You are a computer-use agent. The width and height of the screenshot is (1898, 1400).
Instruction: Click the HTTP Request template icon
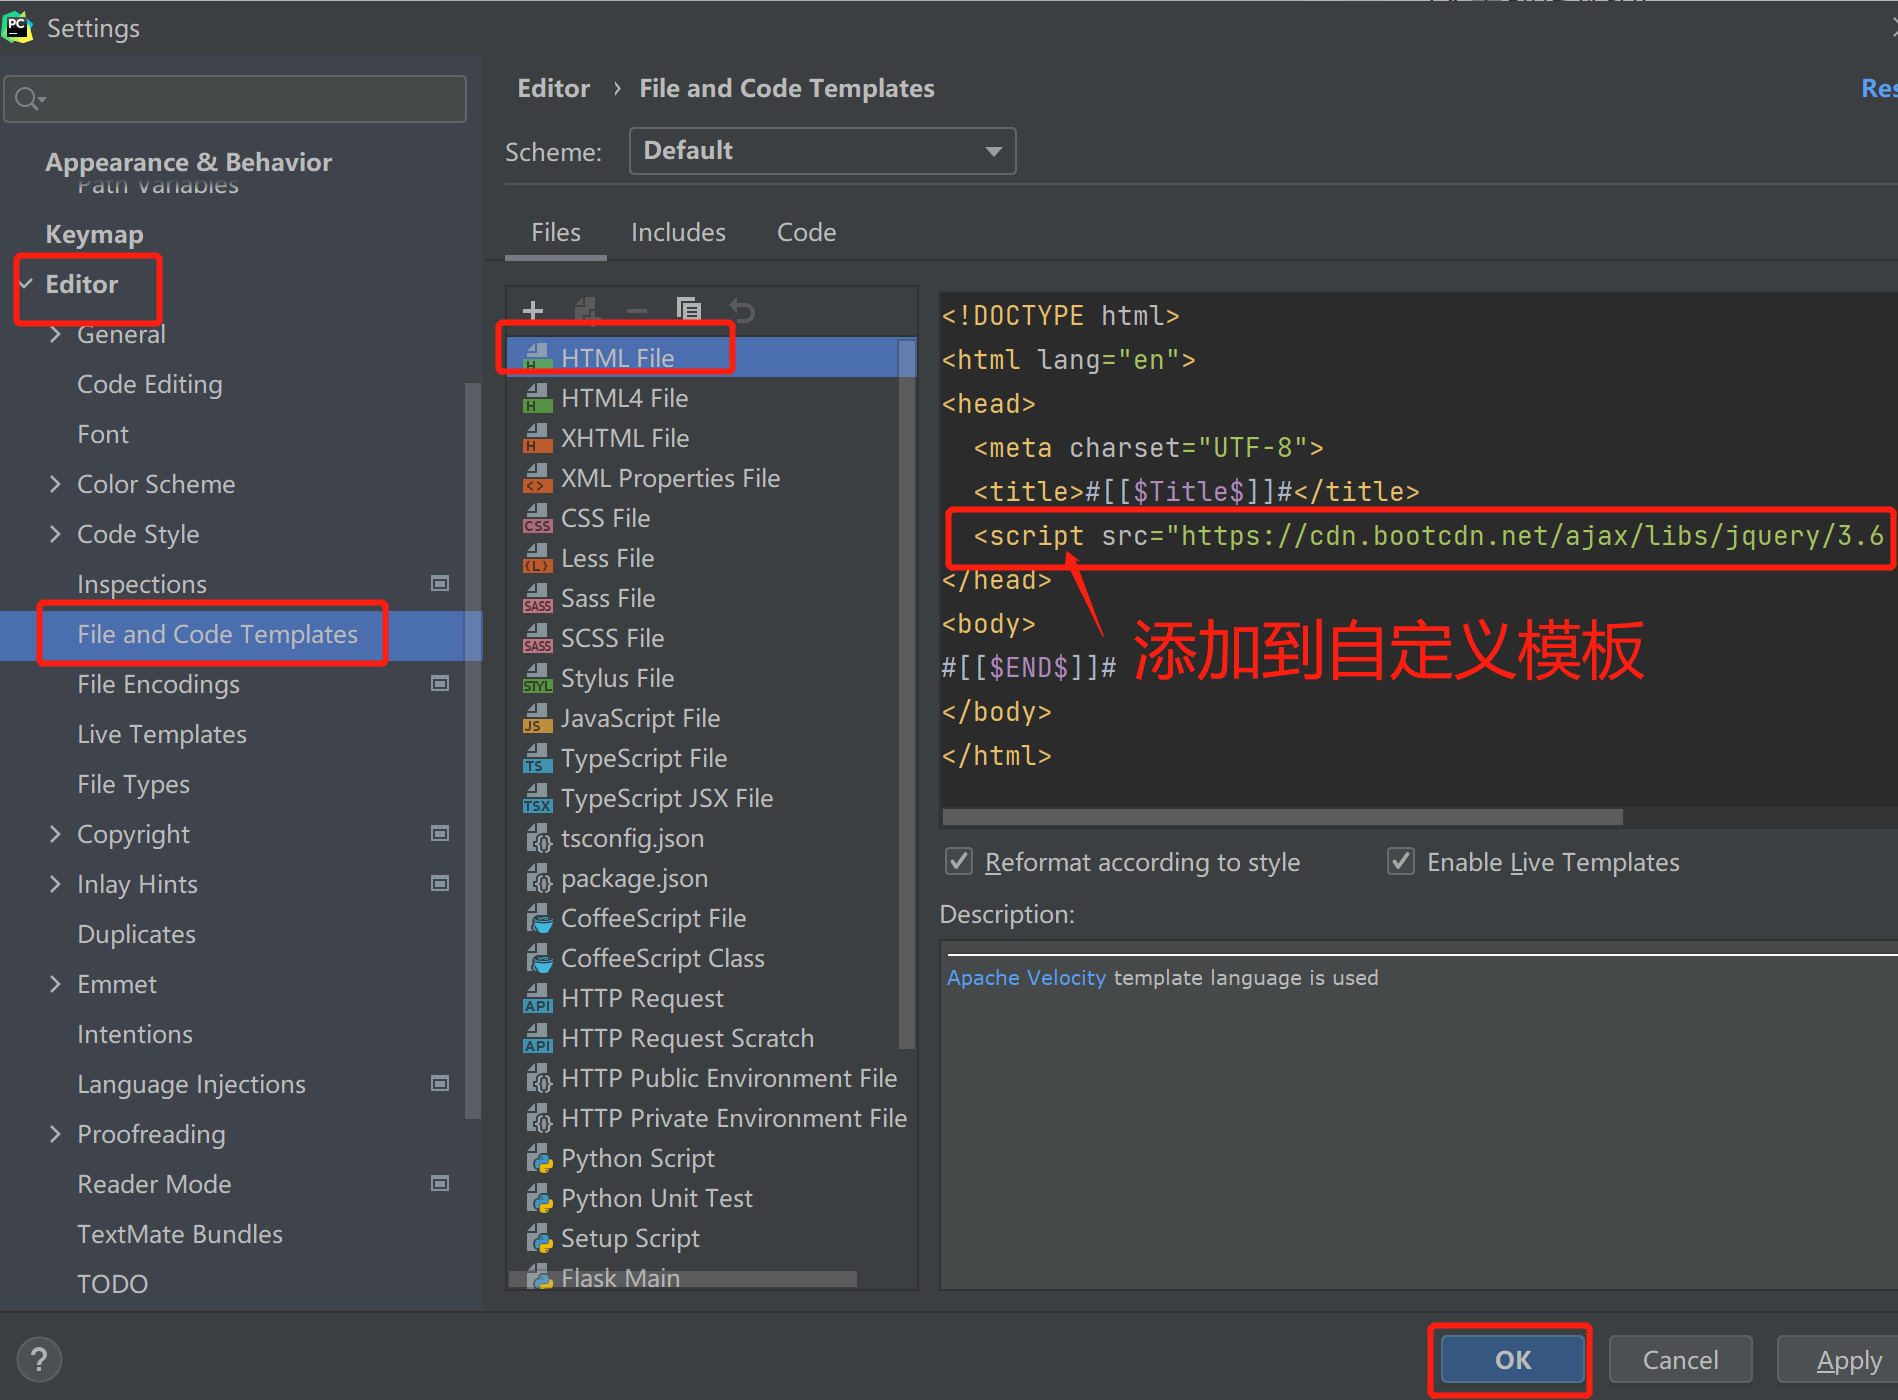538,998
